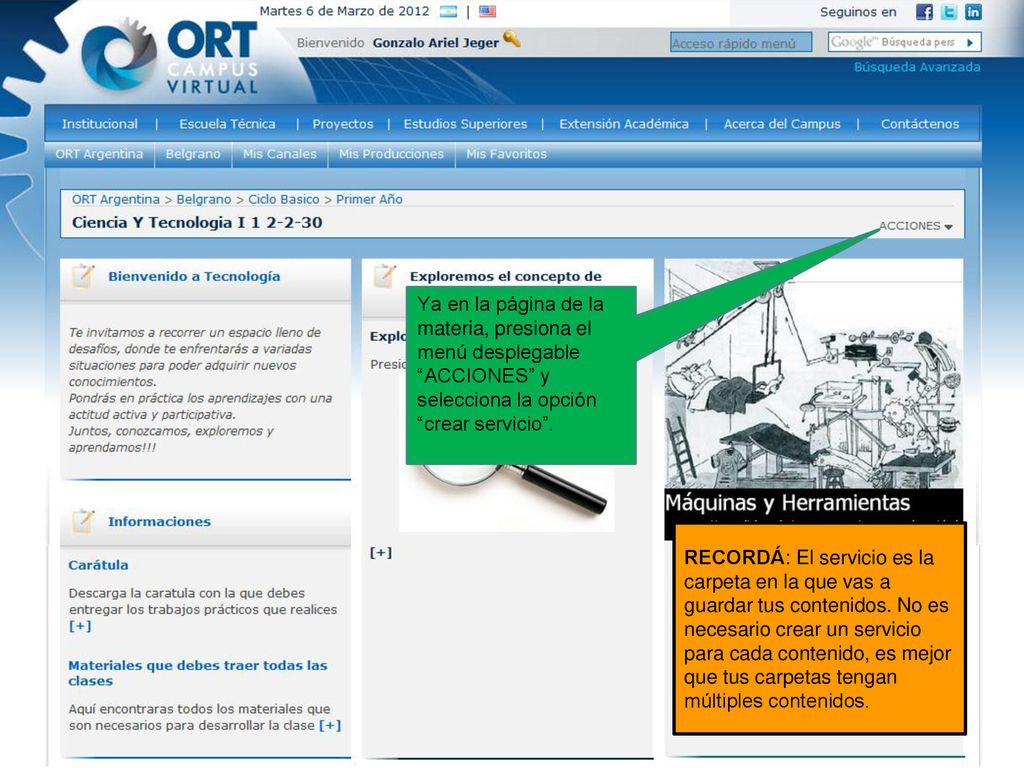Select the Belgrano tab

193,154
